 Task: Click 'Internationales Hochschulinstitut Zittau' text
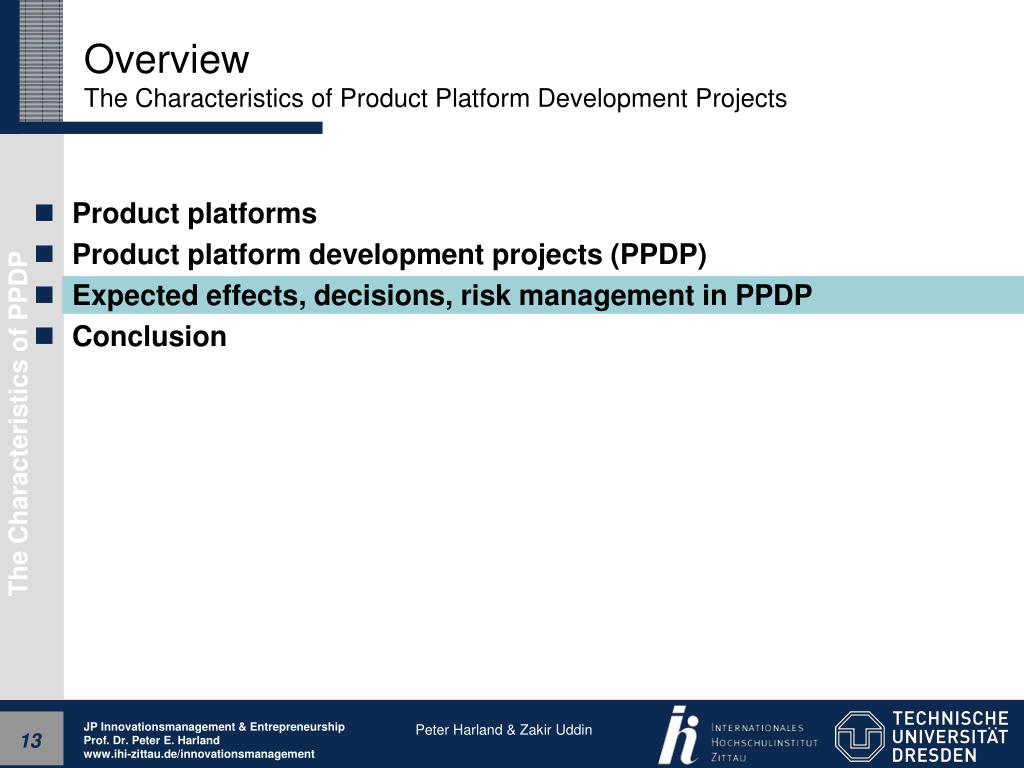[764, 743]
